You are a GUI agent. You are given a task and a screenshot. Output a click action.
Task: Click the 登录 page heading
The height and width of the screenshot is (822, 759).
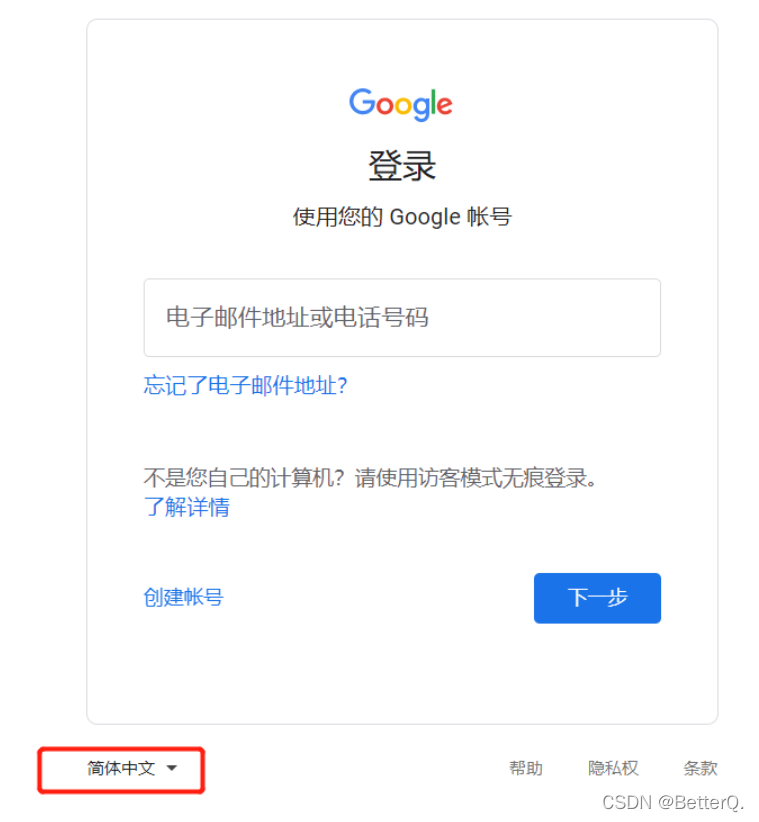tap(402, 166)
